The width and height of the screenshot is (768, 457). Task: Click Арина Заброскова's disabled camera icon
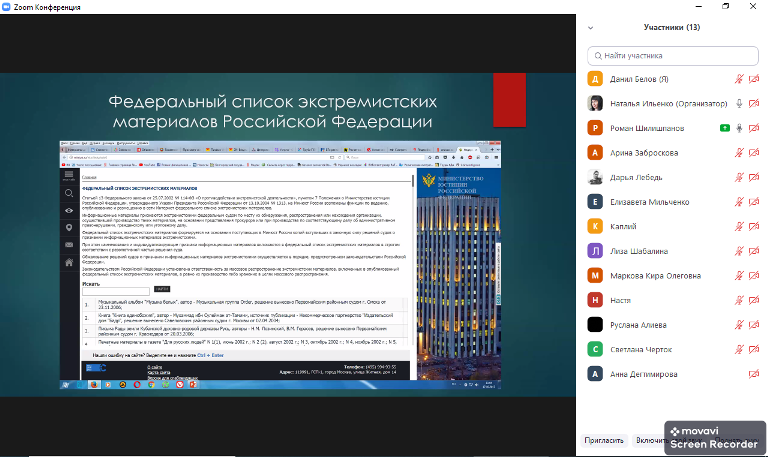[754, 153]
